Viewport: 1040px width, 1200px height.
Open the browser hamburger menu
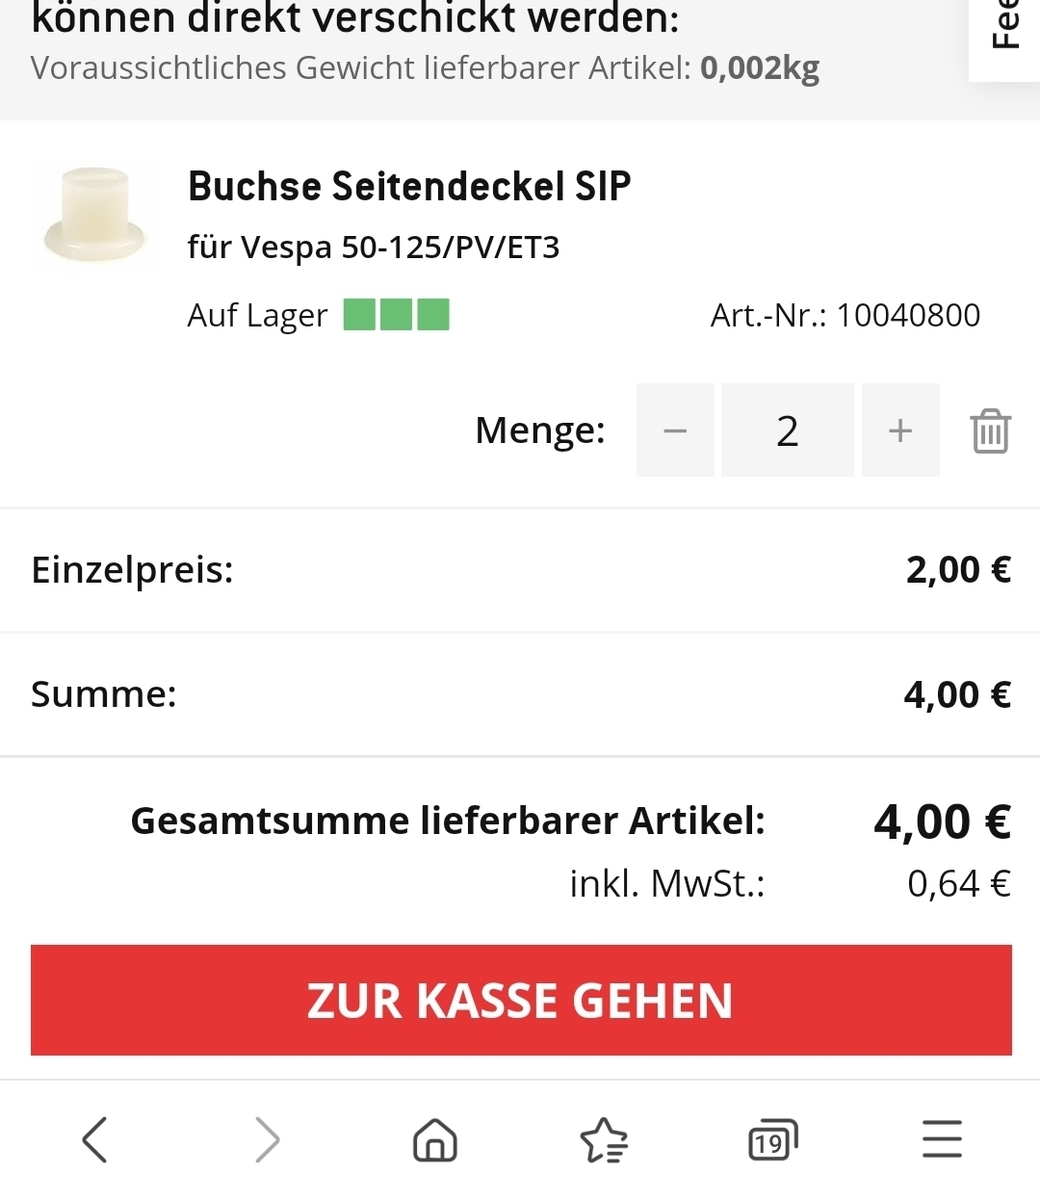[941, 1139]
